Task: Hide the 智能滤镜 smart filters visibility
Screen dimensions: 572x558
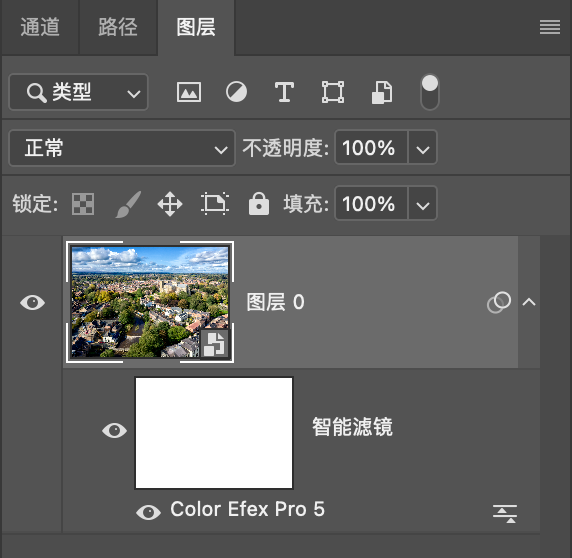Action: point(115,430)
